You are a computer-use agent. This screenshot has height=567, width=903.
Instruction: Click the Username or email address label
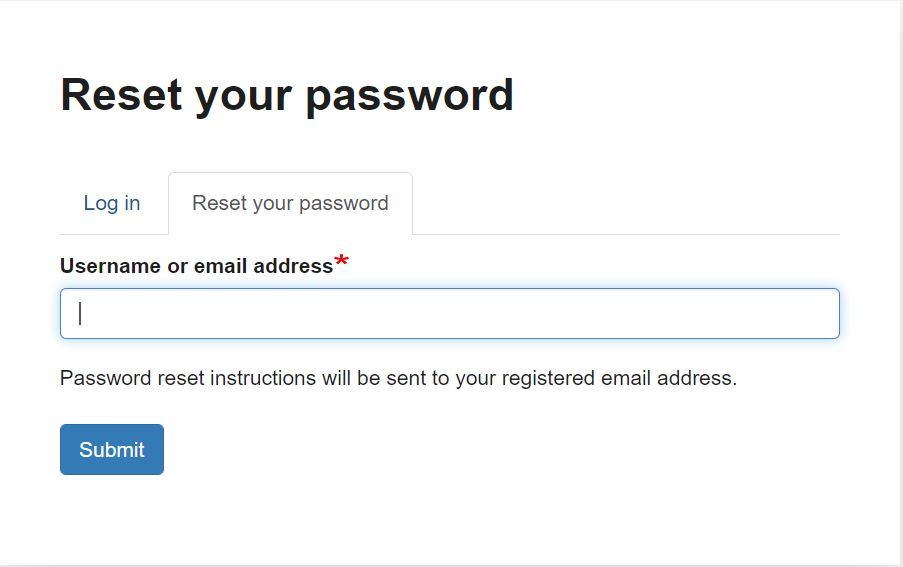[196, 266]
